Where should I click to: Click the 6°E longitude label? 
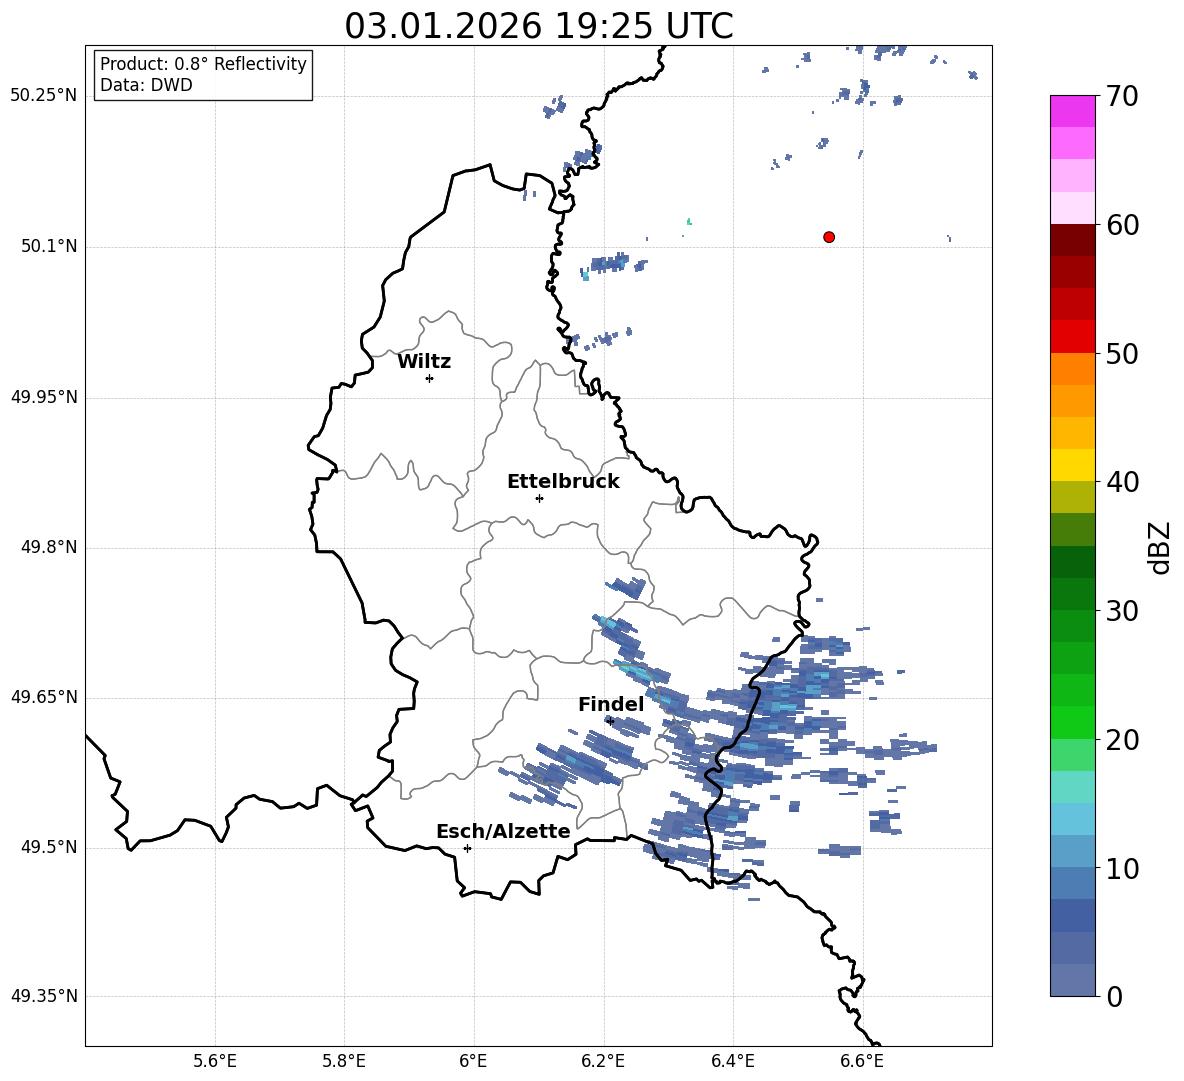point(473,1061)
